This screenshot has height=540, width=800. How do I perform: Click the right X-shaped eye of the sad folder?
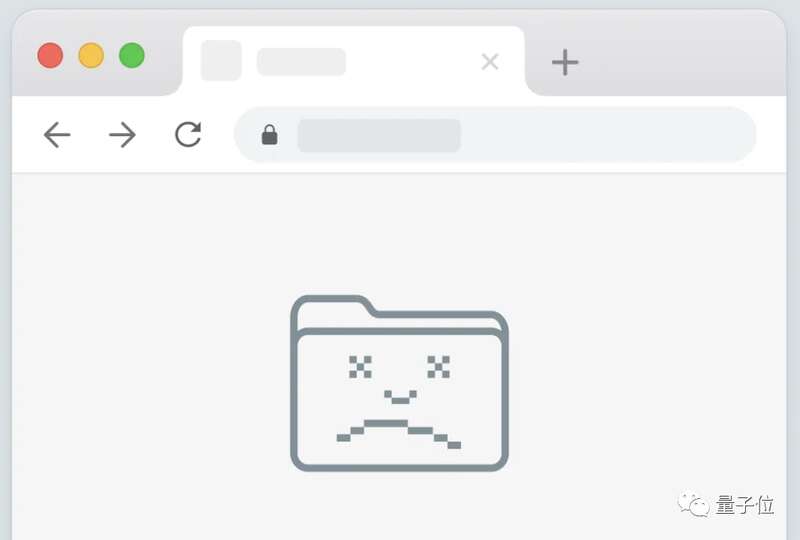click(439, 367)
